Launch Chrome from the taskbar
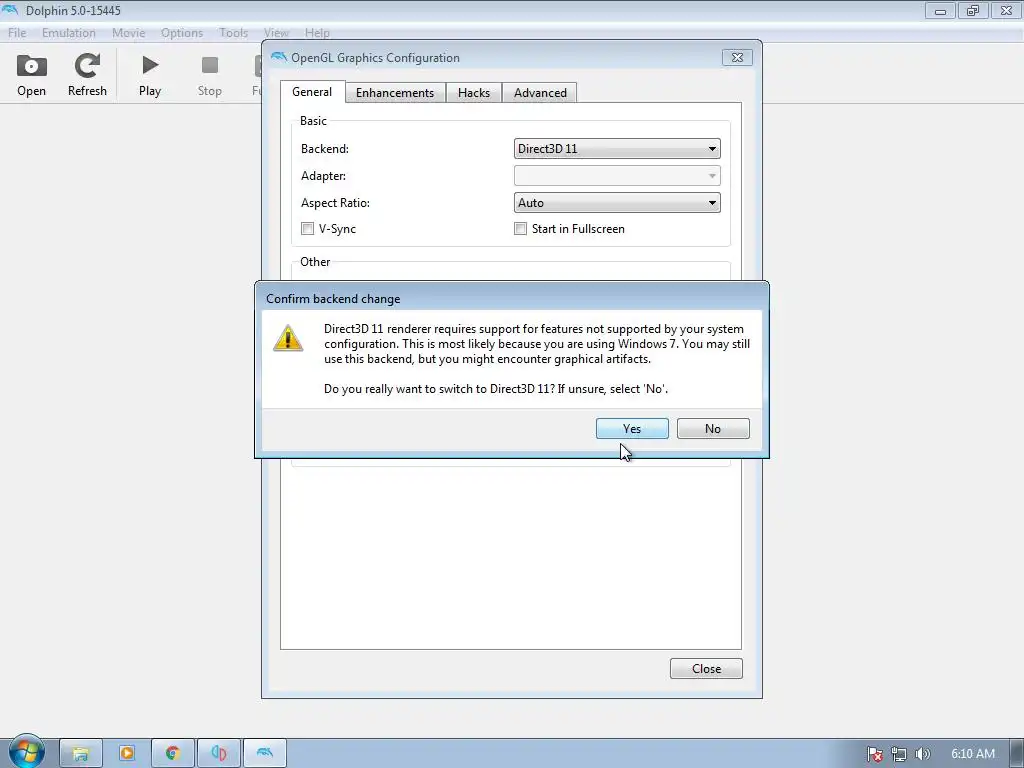This screenshot has height=768, width=1024. pyautogui.click(x=172, y=754)
